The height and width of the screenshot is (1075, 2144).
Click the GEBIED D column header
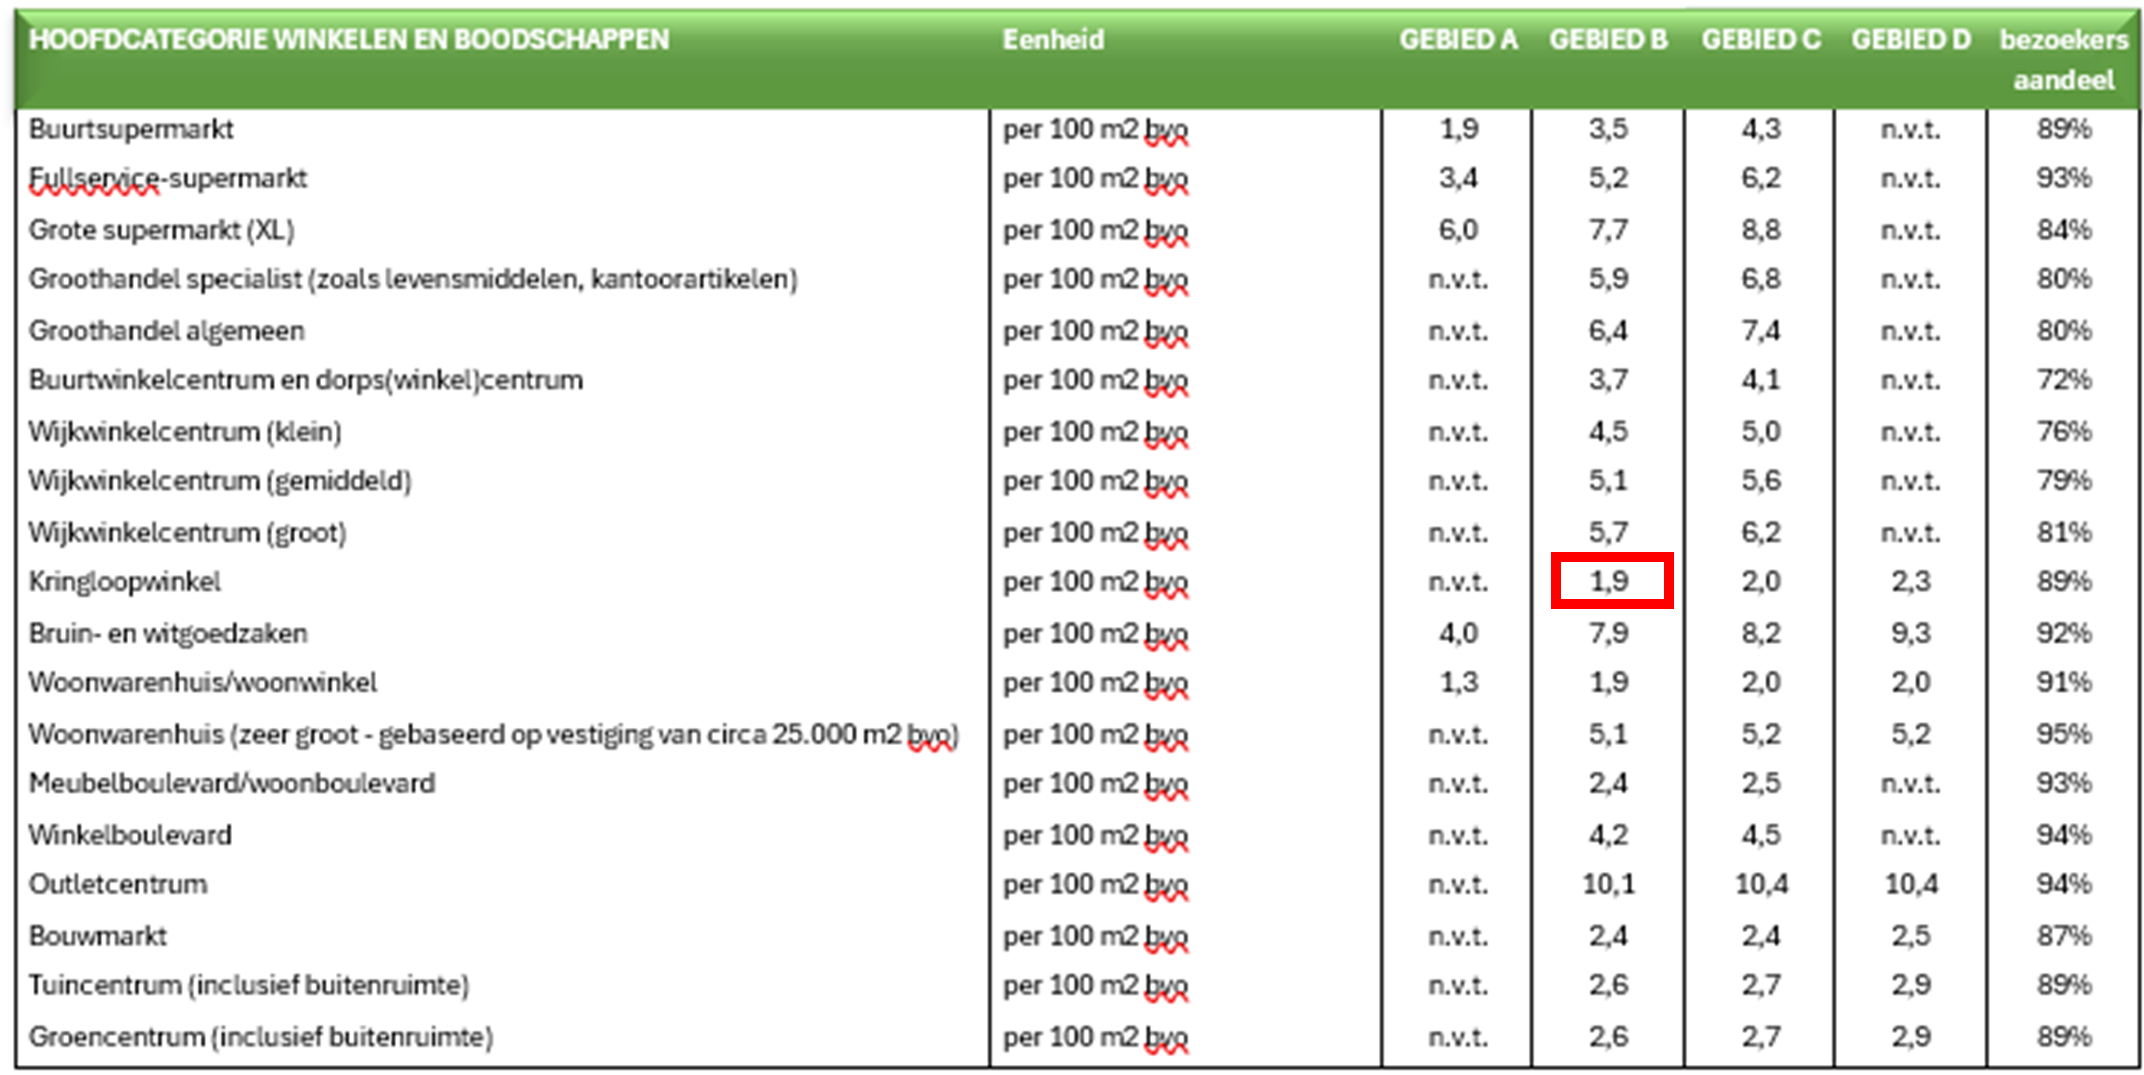tap(1910, 40)
